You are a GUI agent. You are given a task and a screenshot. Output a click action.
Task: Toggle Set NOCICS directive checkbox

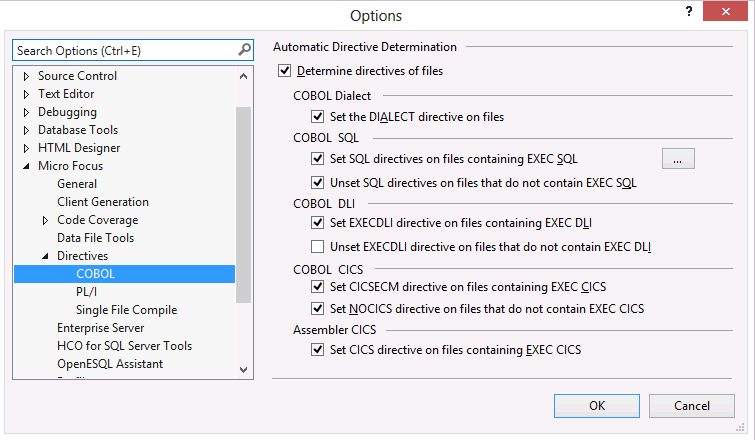(318, 308)
